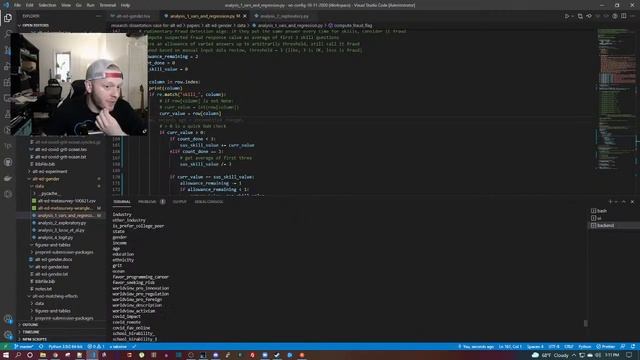
Task: Open the Selection menu
Action: [47, 5]
